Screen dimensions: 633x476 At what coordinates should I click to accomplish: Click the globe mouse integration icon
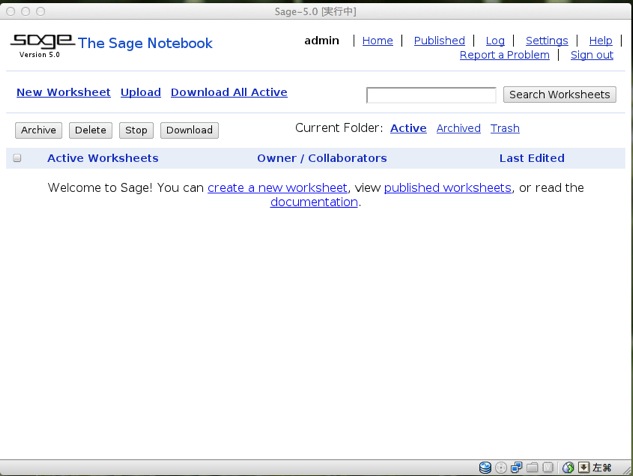[x=568, y=467]
